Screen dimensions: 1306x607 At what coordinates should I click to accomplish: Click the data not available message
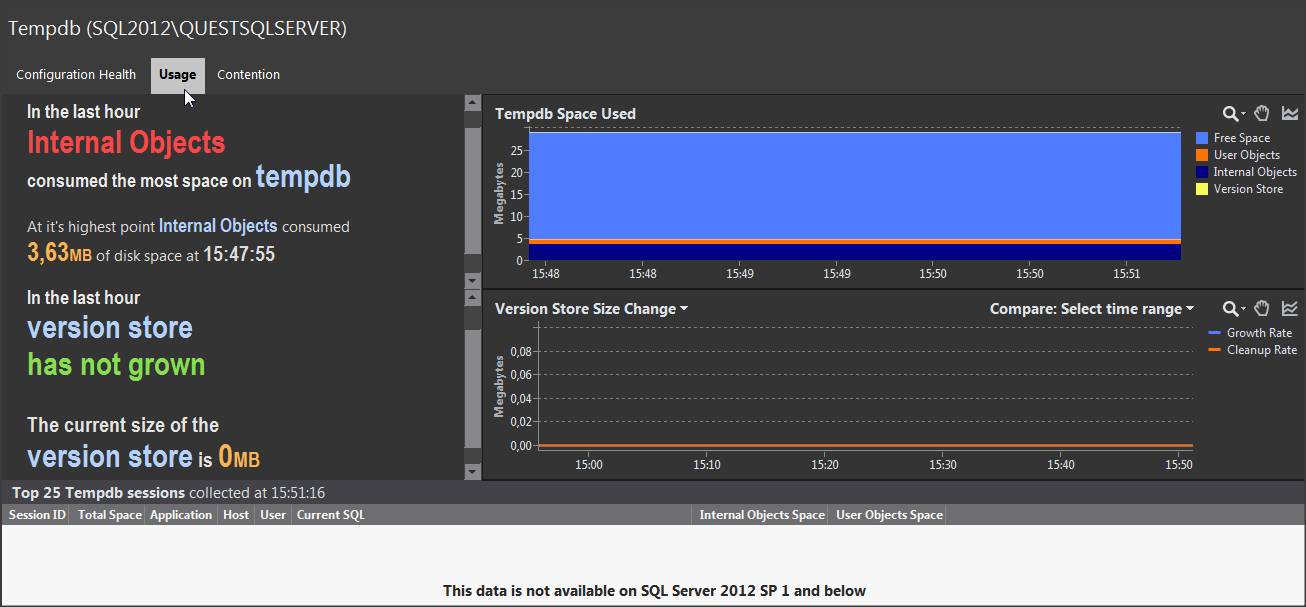click(x=654, y=591)
